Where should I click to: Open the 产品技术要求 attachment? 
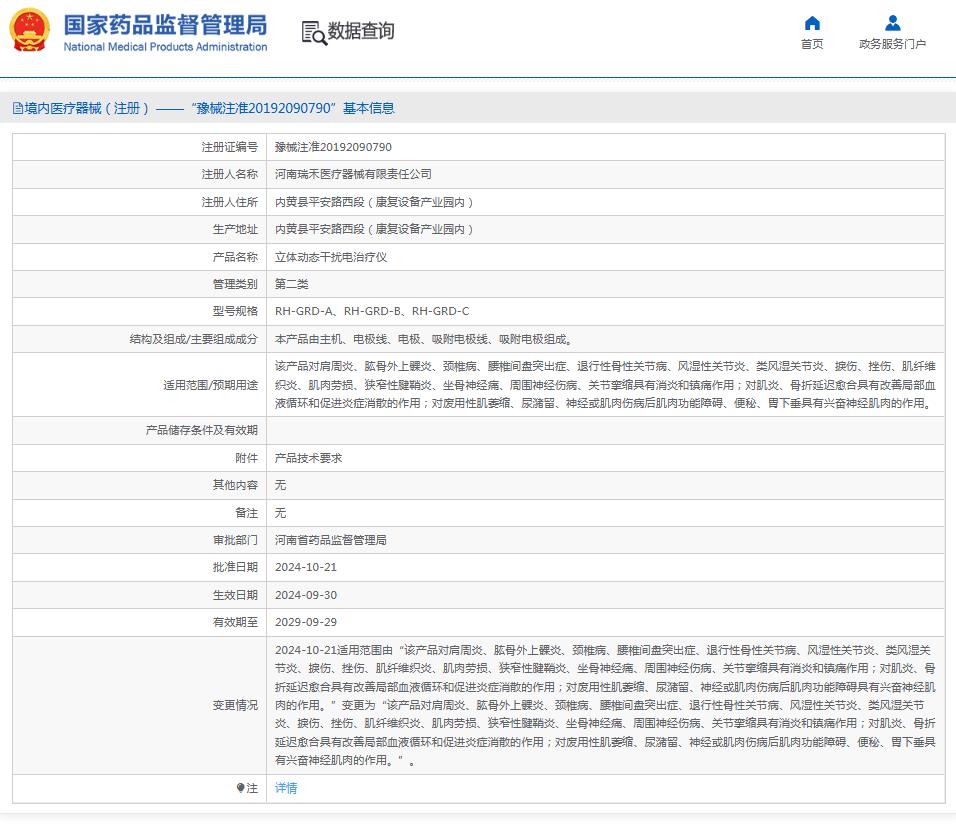(x=308, y=457)
